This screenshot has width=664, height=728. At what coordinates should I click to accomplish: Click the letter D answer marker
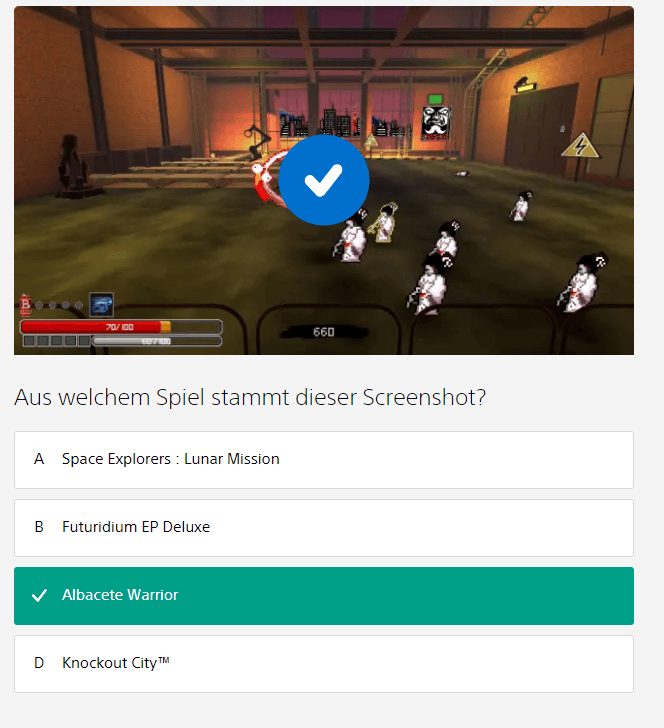click(x=39, y=663)
